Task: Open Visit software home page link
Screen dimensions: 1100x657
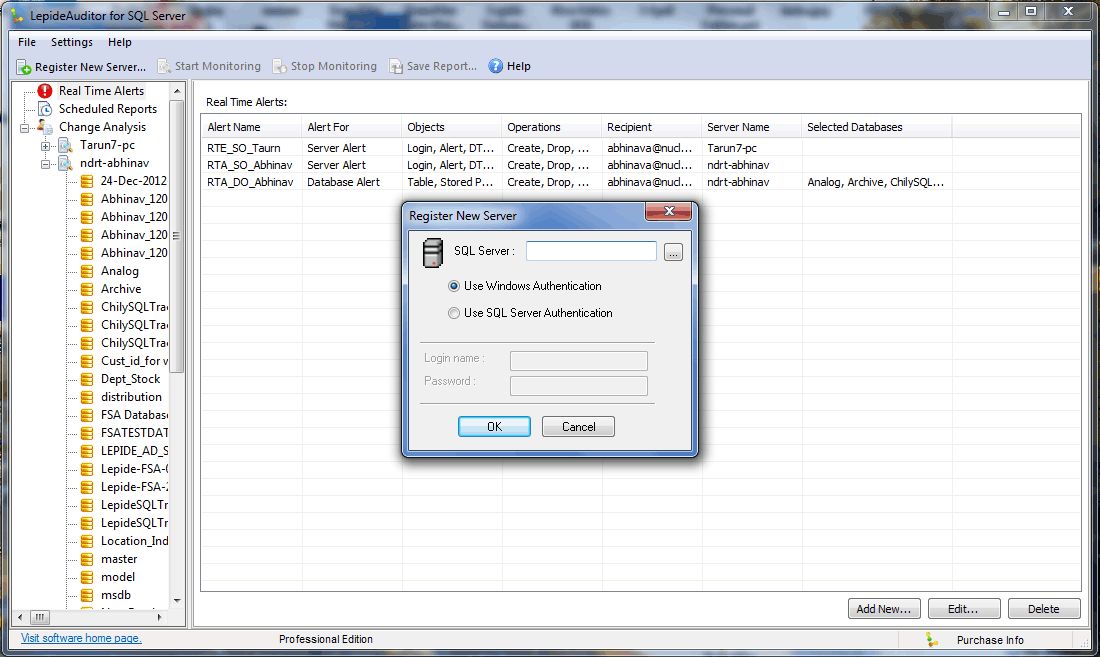Action: 81,638
